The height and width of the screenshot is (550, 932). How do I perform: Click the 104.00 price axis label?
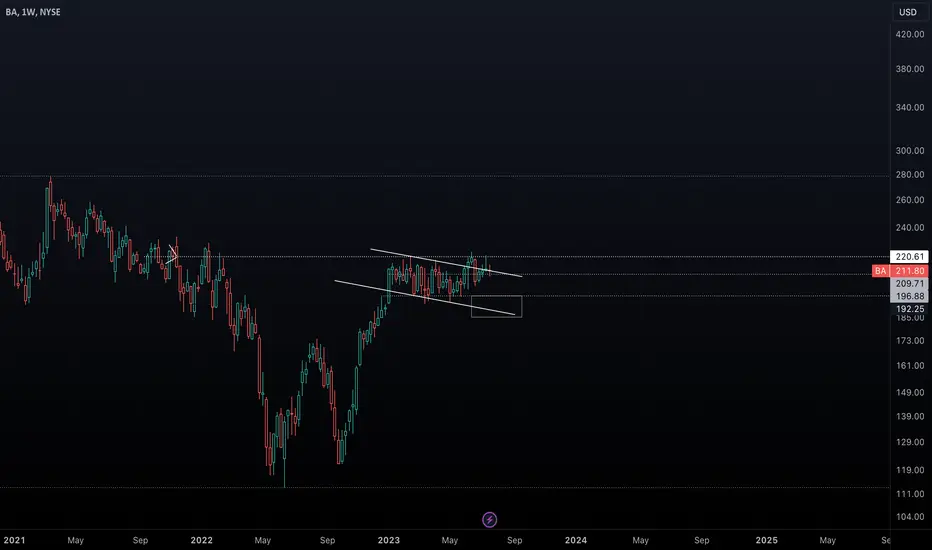pos(910,517)
